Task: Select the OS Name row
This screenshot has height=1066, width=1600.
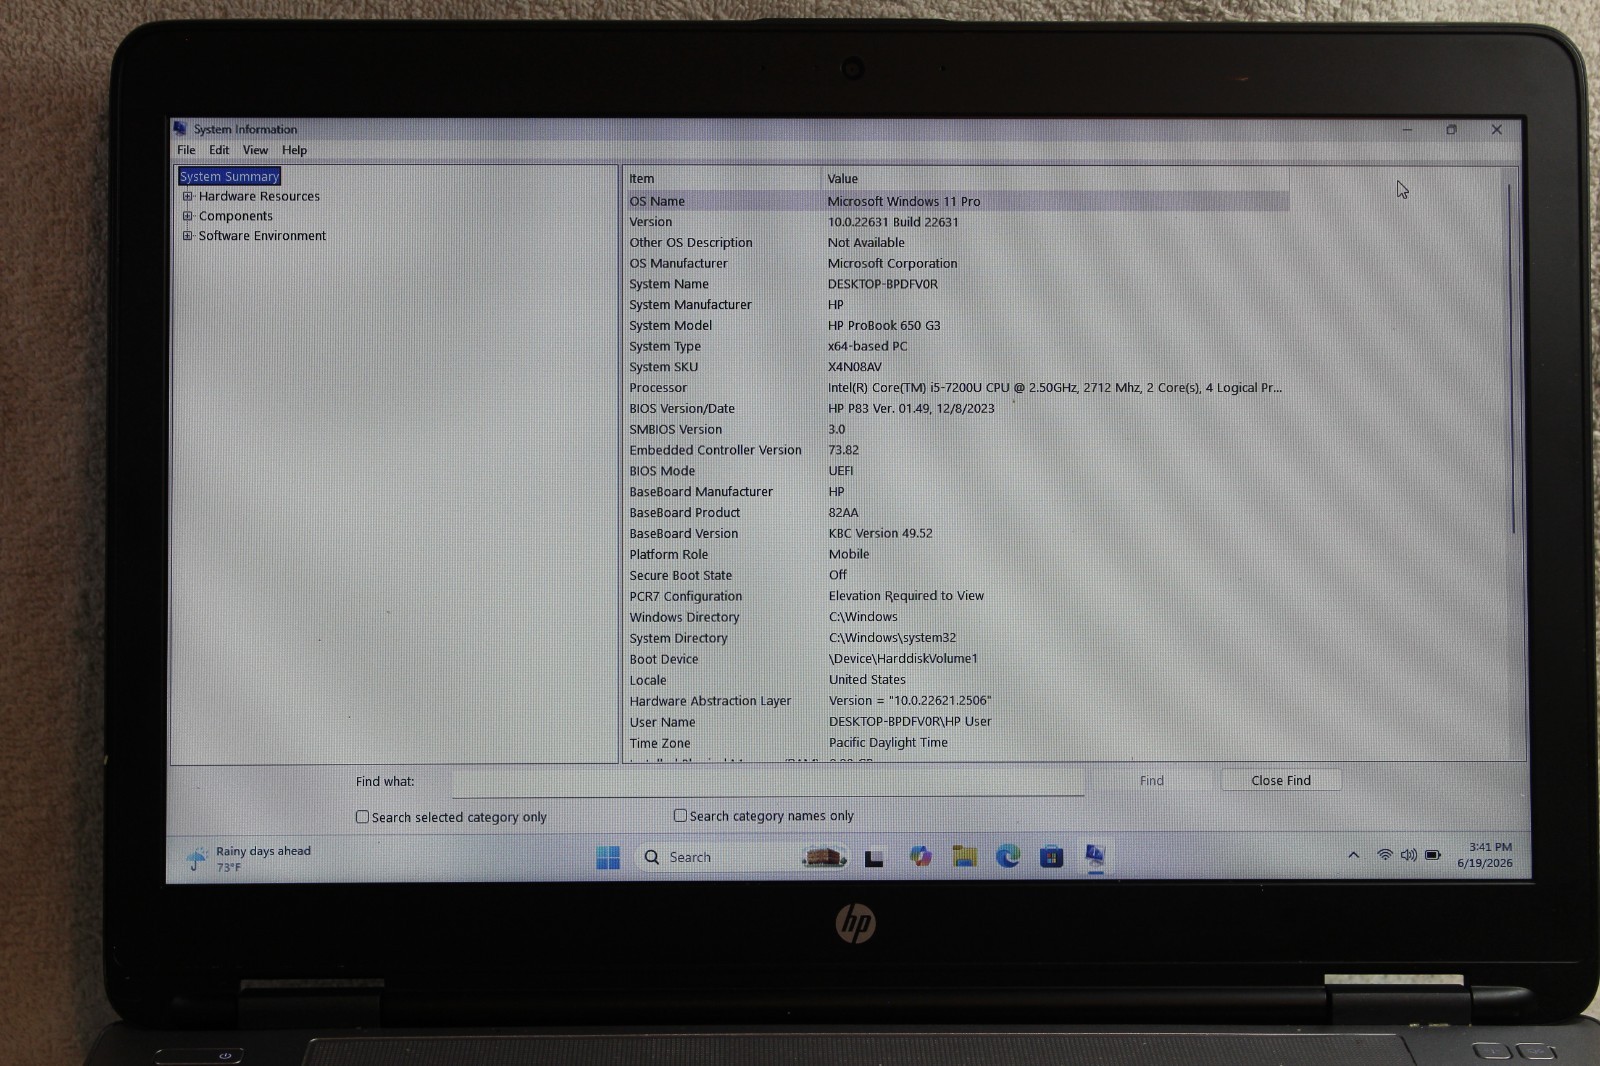Action: [x=957, y=201]
